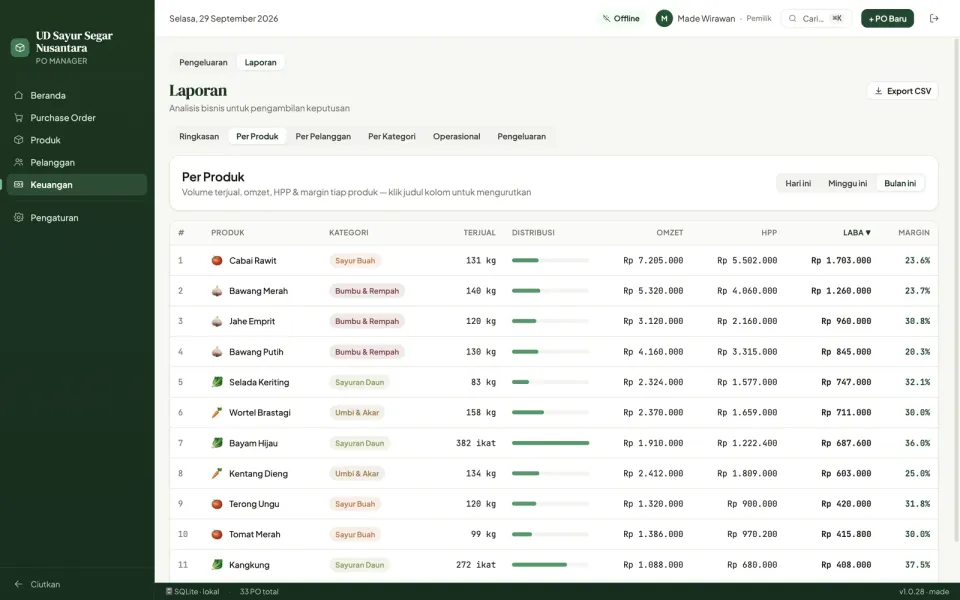The width and height of the screenshot is (960, 600).
Task: Click the Kangkung leaf icon
Action: click(217, 564)
